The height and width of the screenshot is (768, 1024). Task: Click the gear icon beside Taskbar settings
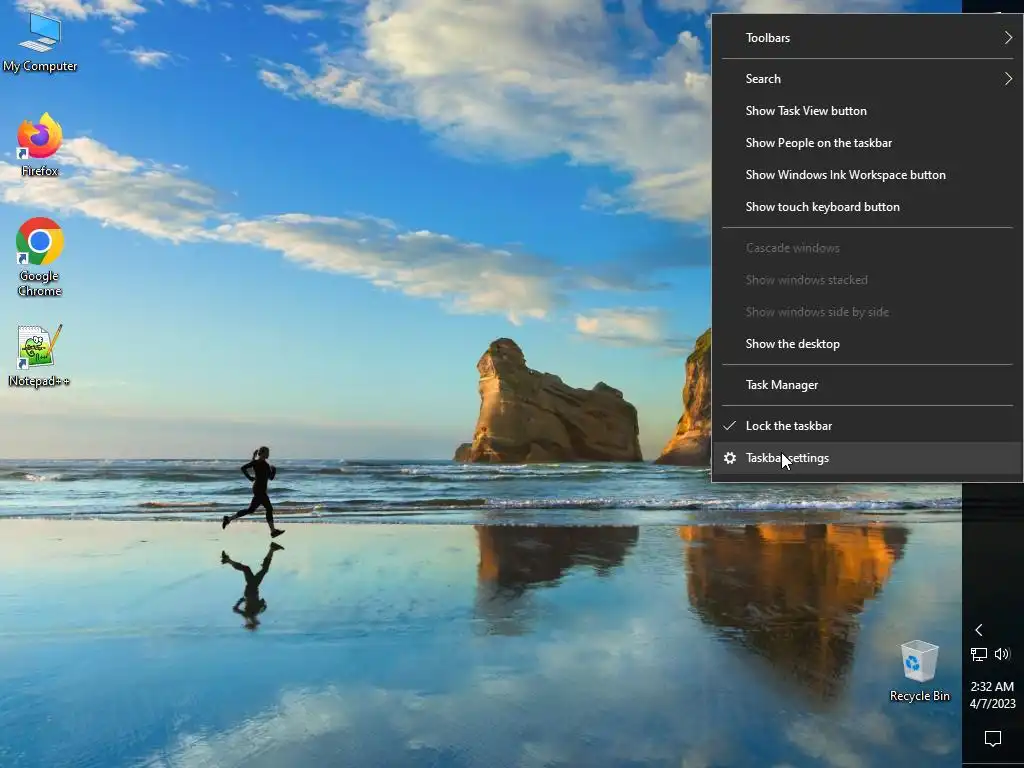pos(730,458)
